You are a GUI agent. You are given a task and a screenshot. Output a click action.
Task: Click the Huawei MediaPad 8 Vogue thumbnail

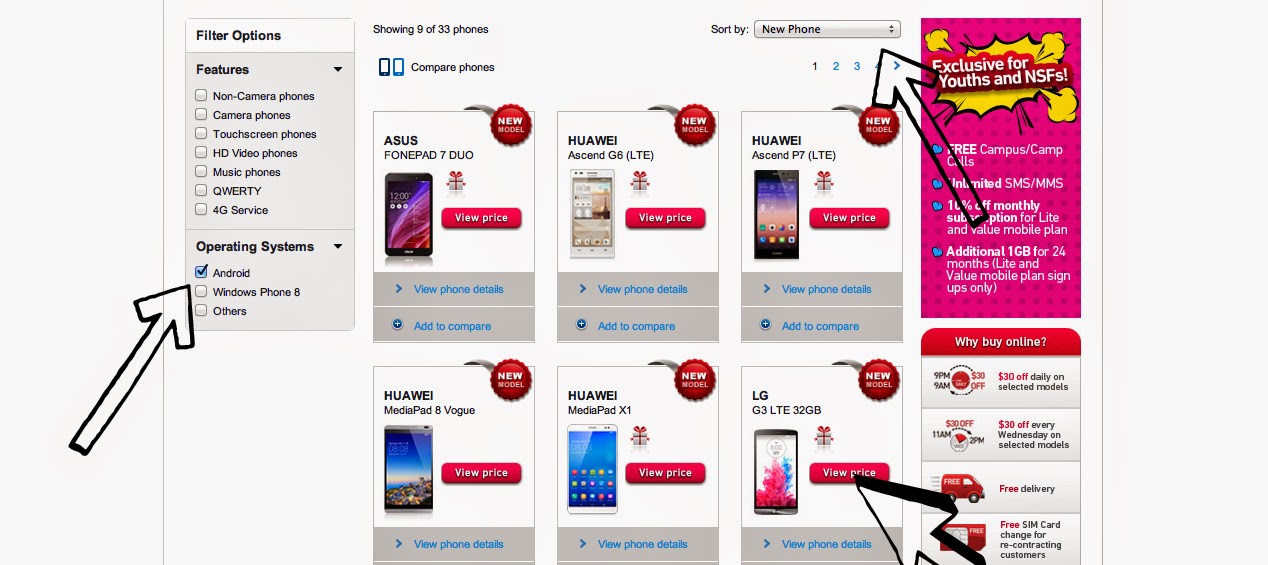point(408,470)
